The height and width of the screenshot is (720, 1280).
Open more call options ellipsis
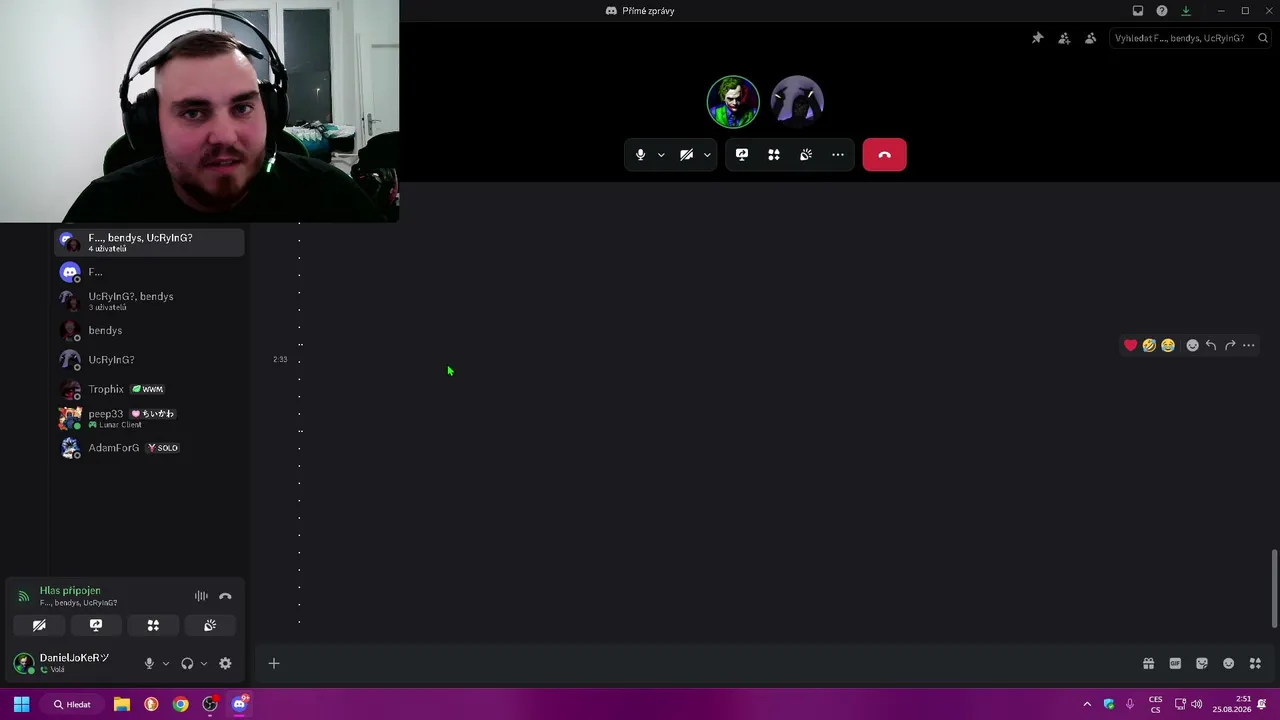pos(838,155)
